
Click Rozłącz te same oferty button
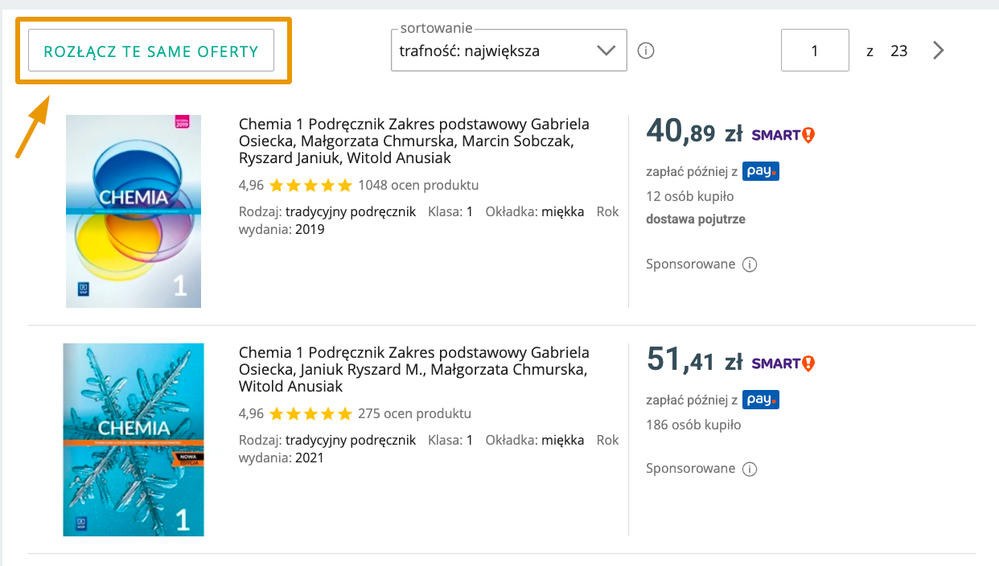(151, 51)
